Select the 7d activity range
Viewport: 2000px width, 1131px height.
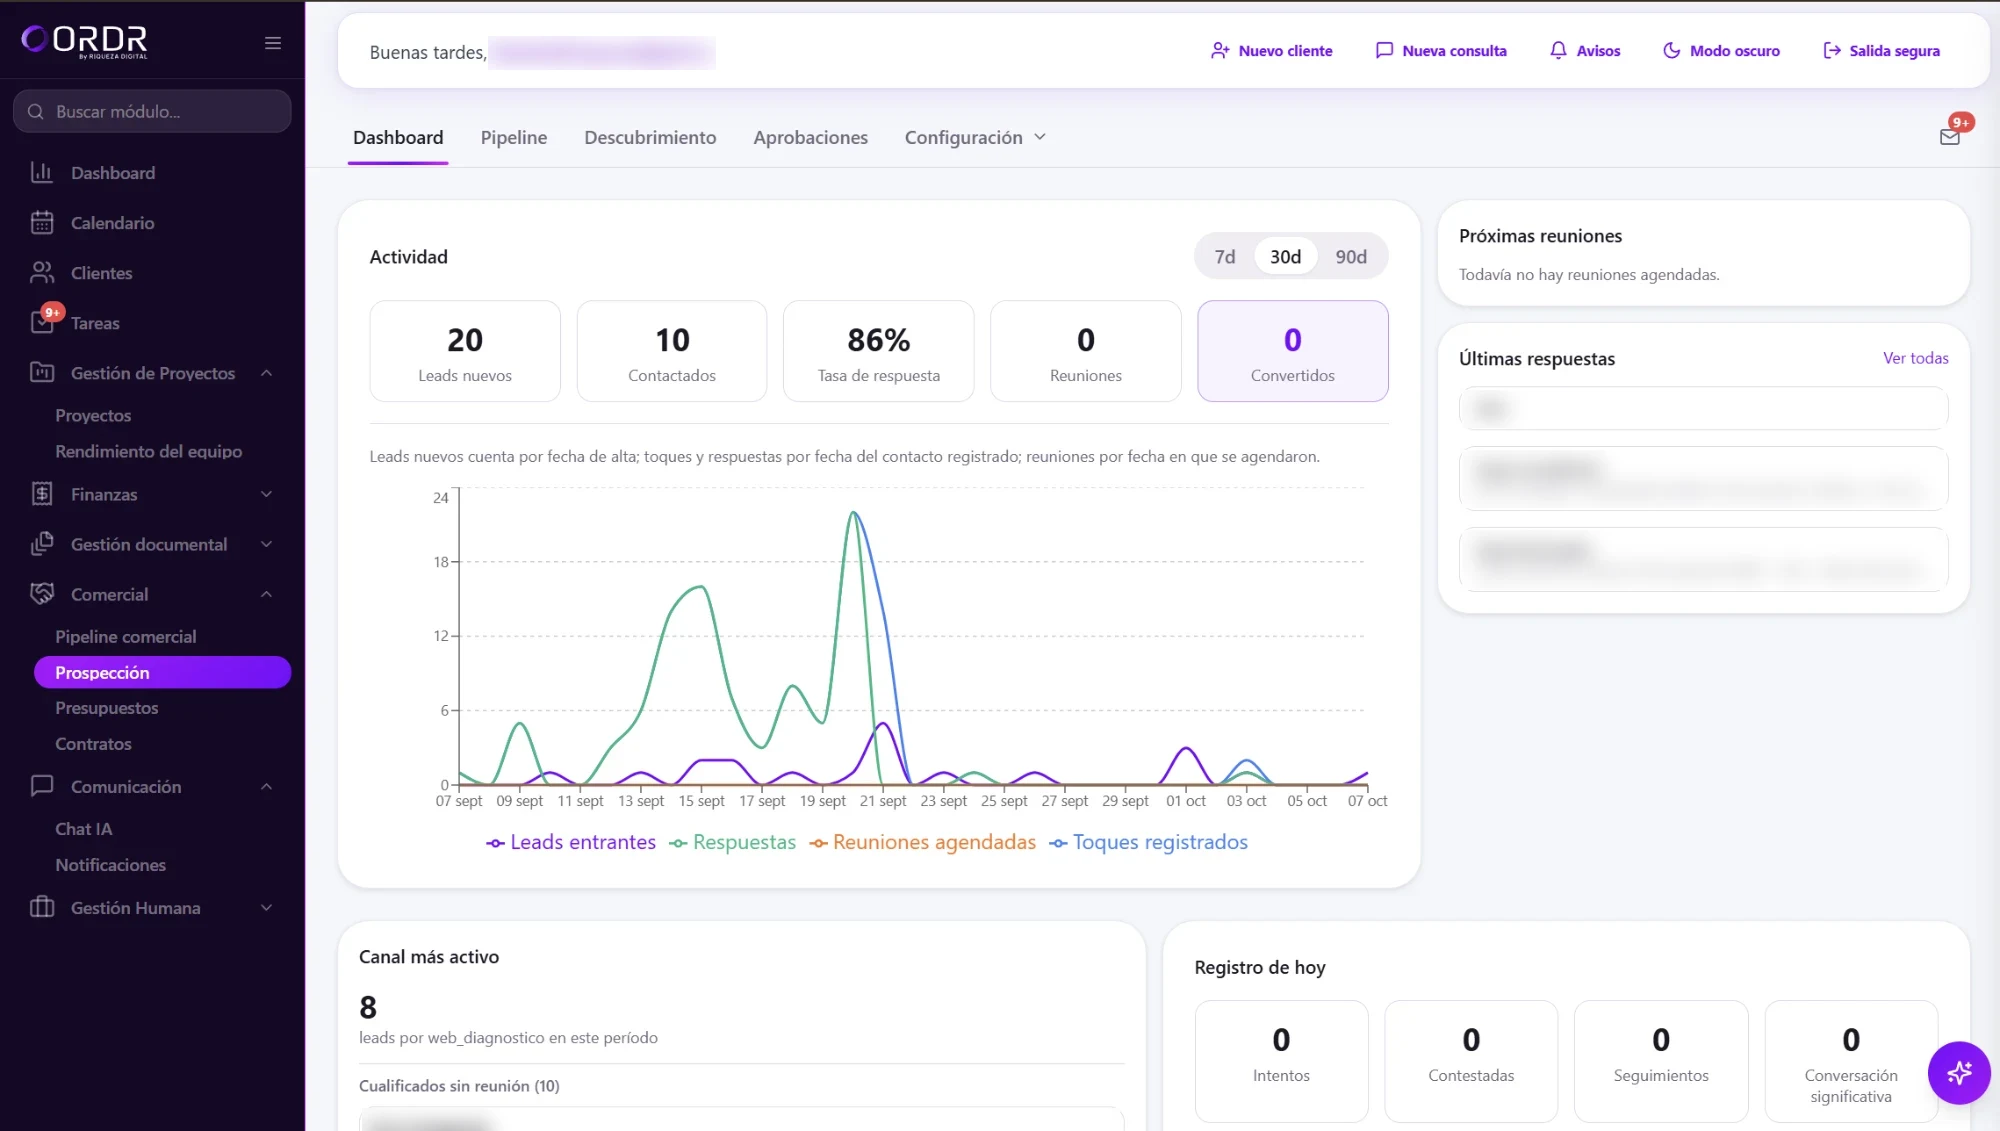[1225, 257]
